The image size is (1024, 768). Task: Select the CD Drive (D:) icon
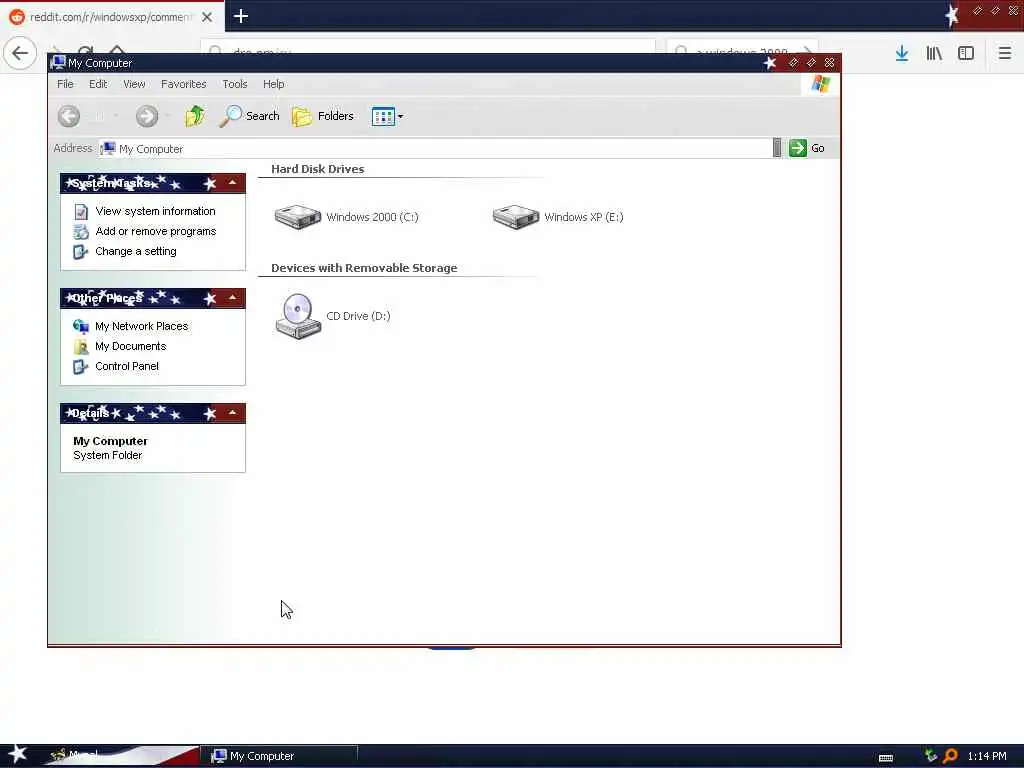[x=298, y=316]
